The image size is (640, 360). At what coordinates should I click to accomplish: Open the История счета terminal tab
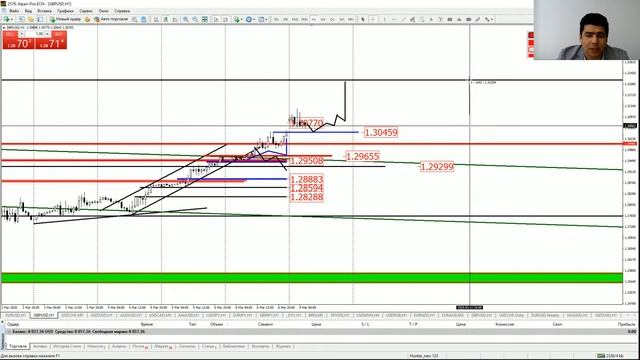(x=67, y=346)
